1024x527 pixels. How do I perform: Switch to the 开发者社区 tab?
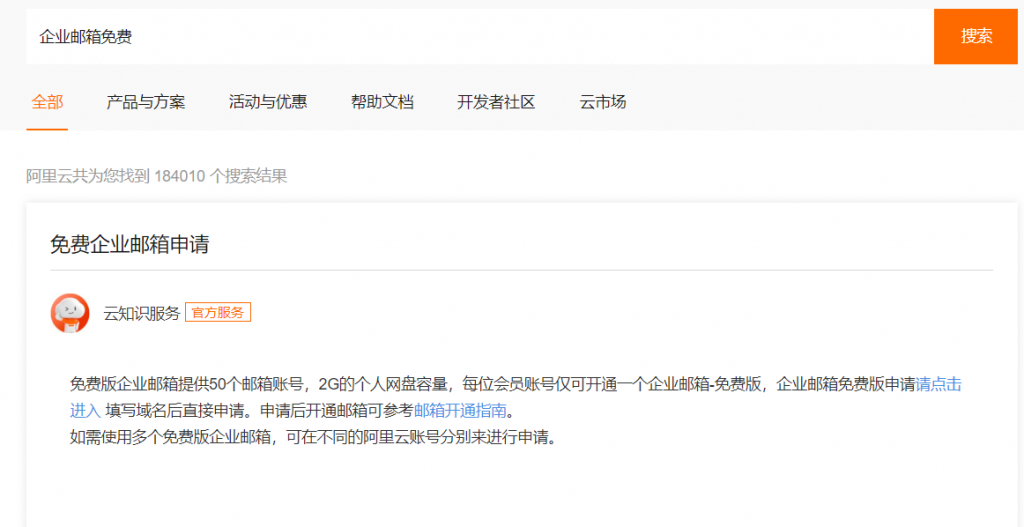496,101
